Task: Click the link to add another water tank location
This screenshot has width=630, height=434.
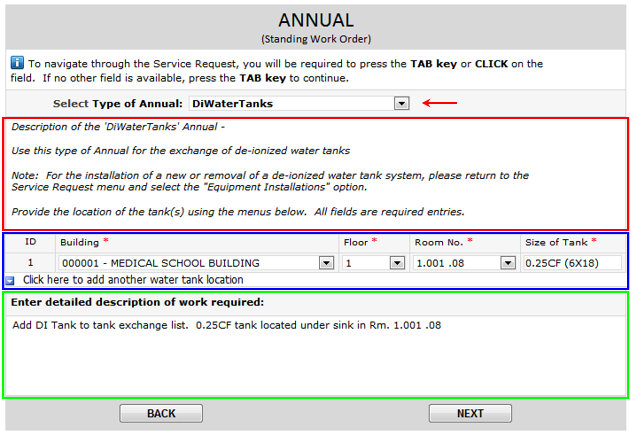Action: coord(133,280)
